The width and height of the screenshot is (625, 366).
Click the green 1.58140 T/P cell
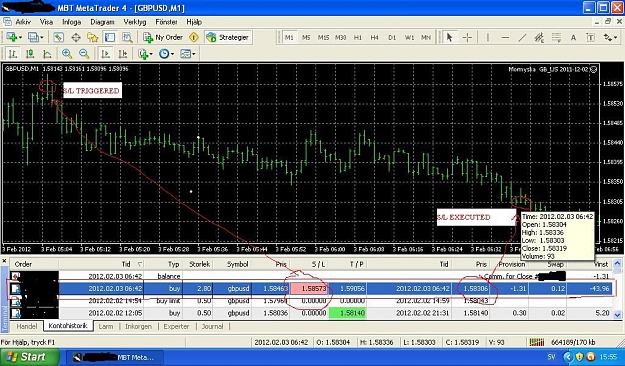[x=348, y=313]
